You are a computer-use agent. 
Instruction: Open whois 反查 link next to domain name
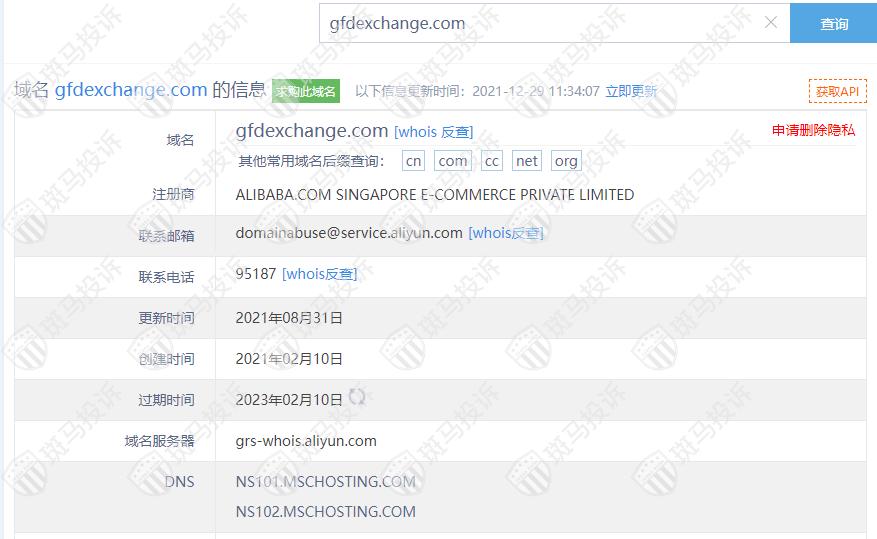[x=433, y=132]
